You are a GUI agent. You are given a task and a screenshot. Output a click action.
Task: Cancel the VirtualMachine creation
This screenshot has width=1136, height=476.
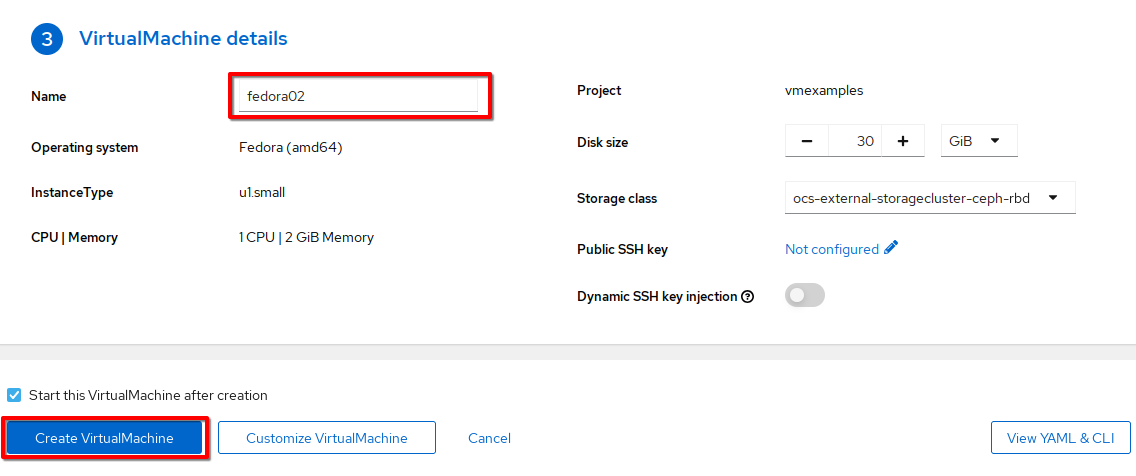[489, 438]
